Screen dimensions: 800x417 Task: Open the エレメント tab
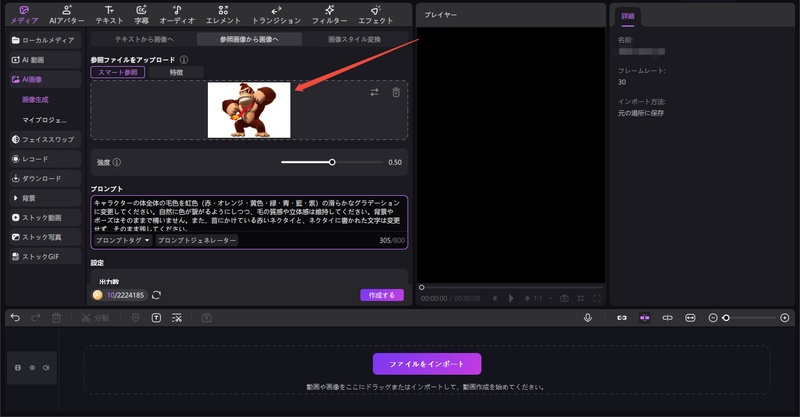pyautogui.click(x=223, y=15)
